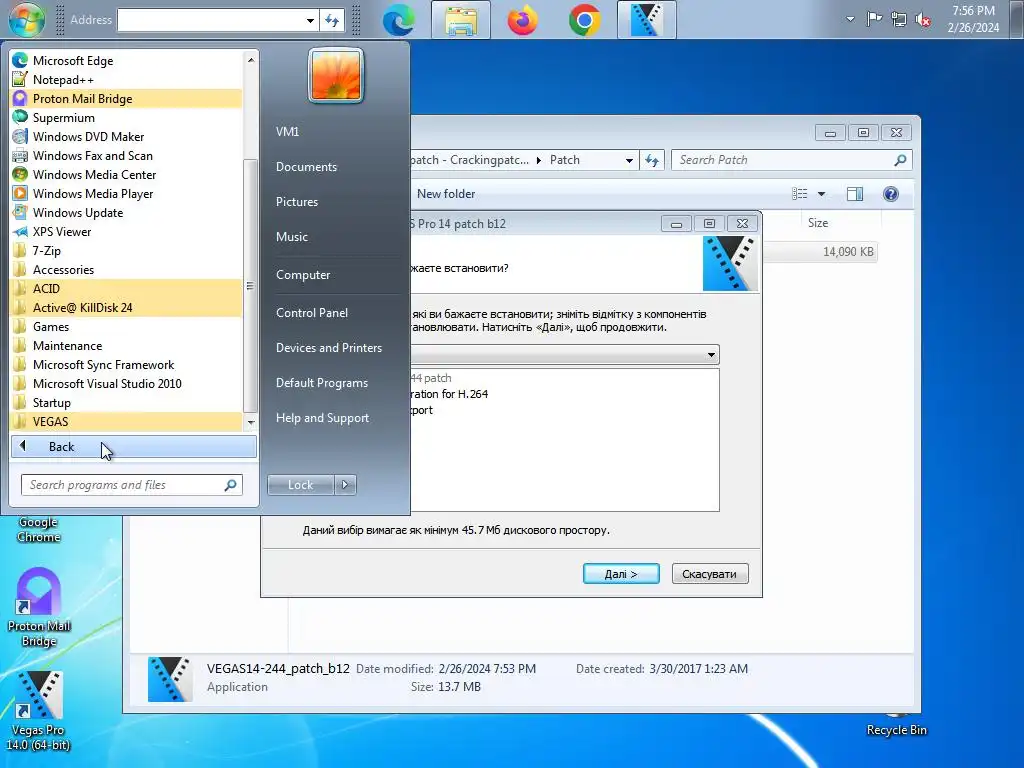Open Microsoft Edge from the Start menu list

click(126, 61)
